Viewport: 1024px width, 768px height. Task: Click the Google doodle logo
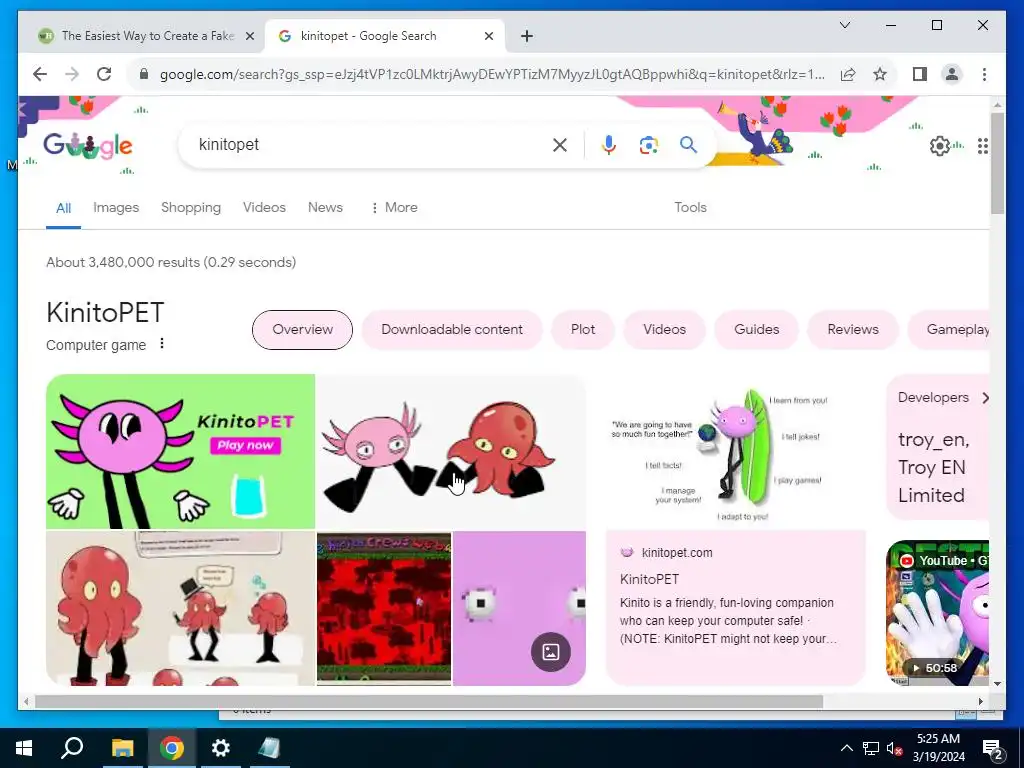coord(88,146)
